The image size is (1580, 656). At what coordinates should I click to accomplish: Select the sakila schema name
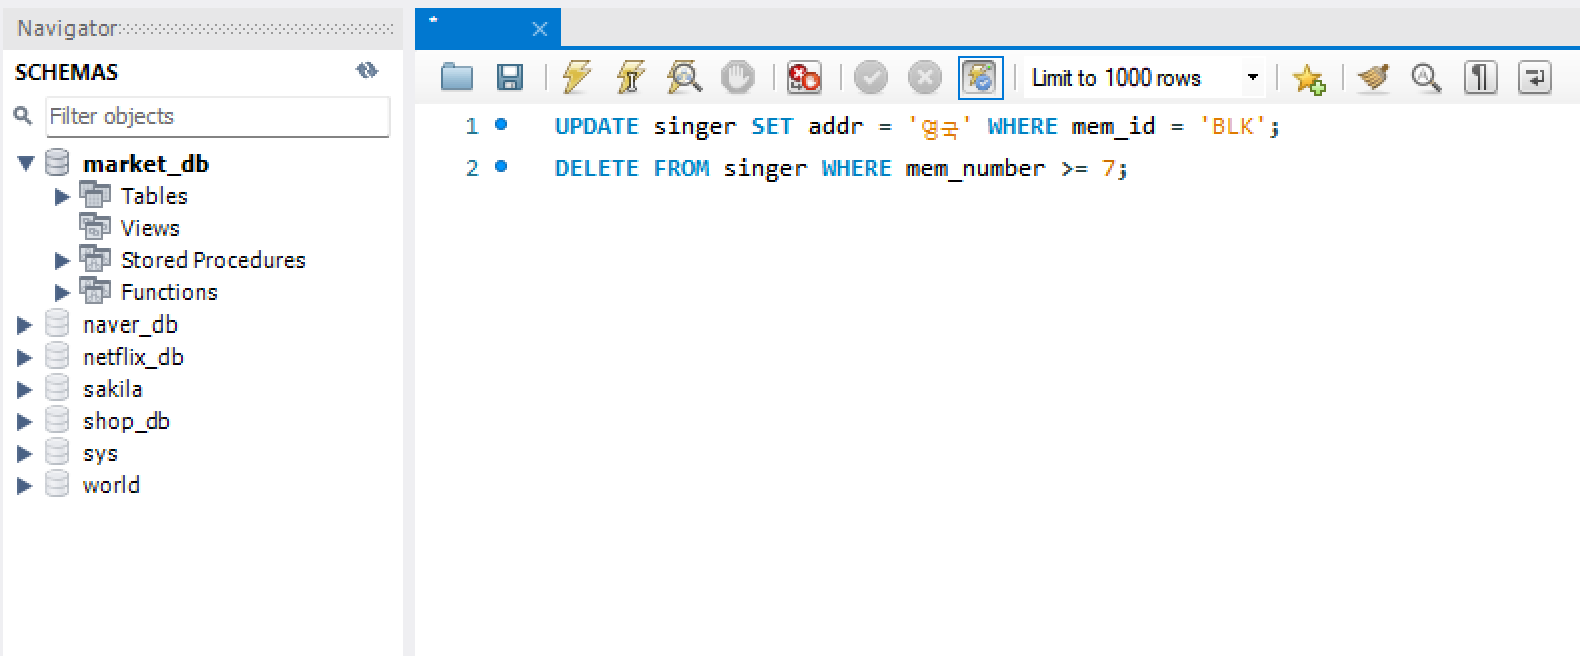112,389
